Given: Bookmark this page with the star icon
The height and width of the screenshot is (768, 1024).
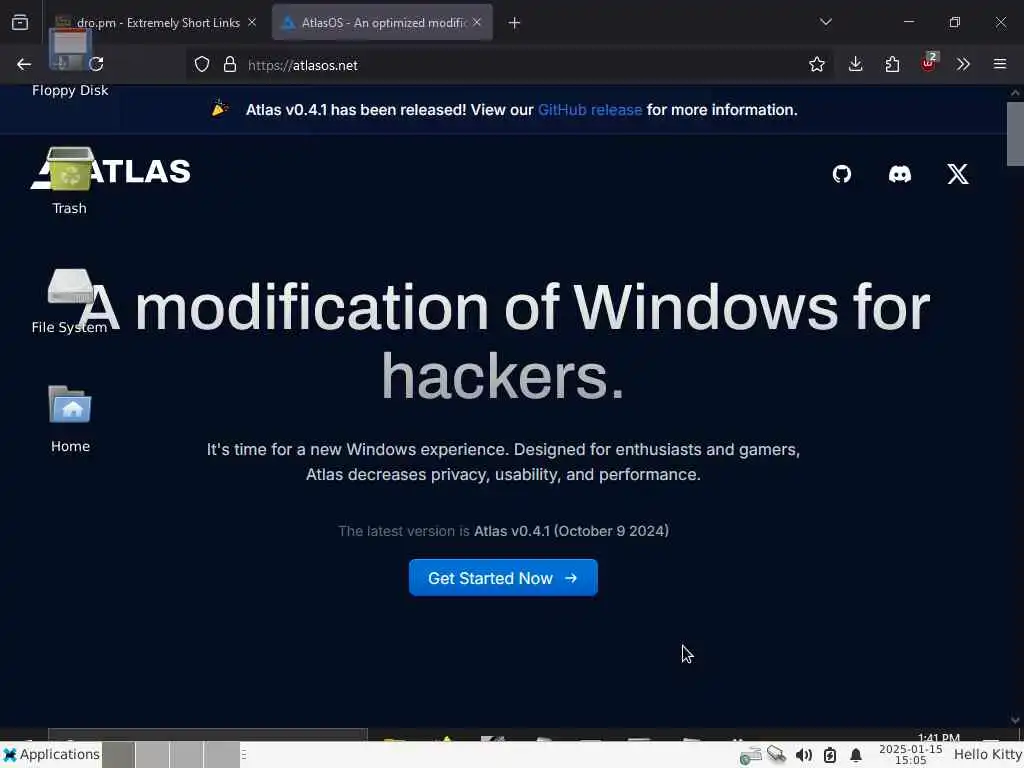Looking at the screenshot, I should click(816, 64).
